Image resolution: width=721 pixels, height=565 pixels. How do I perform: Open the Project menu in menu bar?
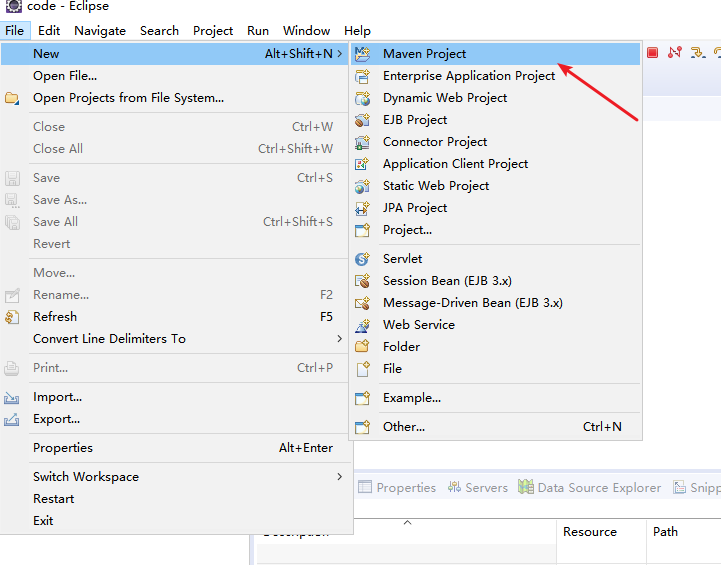(x=213, y=31)
